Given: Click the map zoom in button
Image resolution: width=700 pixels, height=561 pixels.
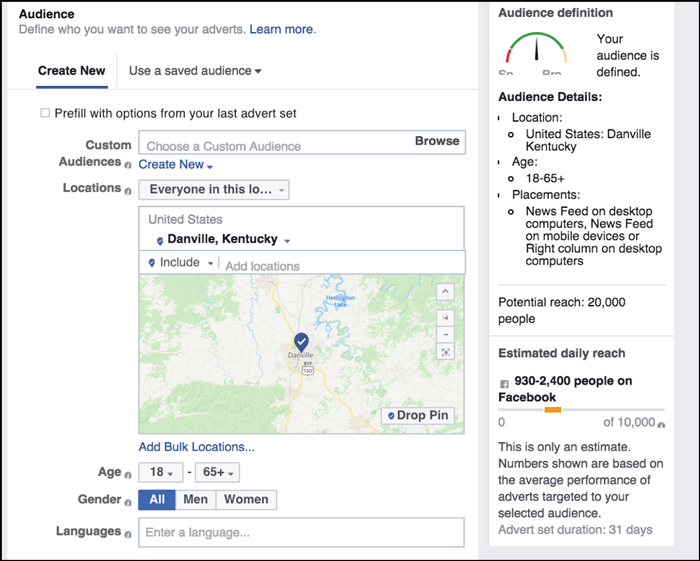Looking at the screenshot, I should tap(445, 318).
